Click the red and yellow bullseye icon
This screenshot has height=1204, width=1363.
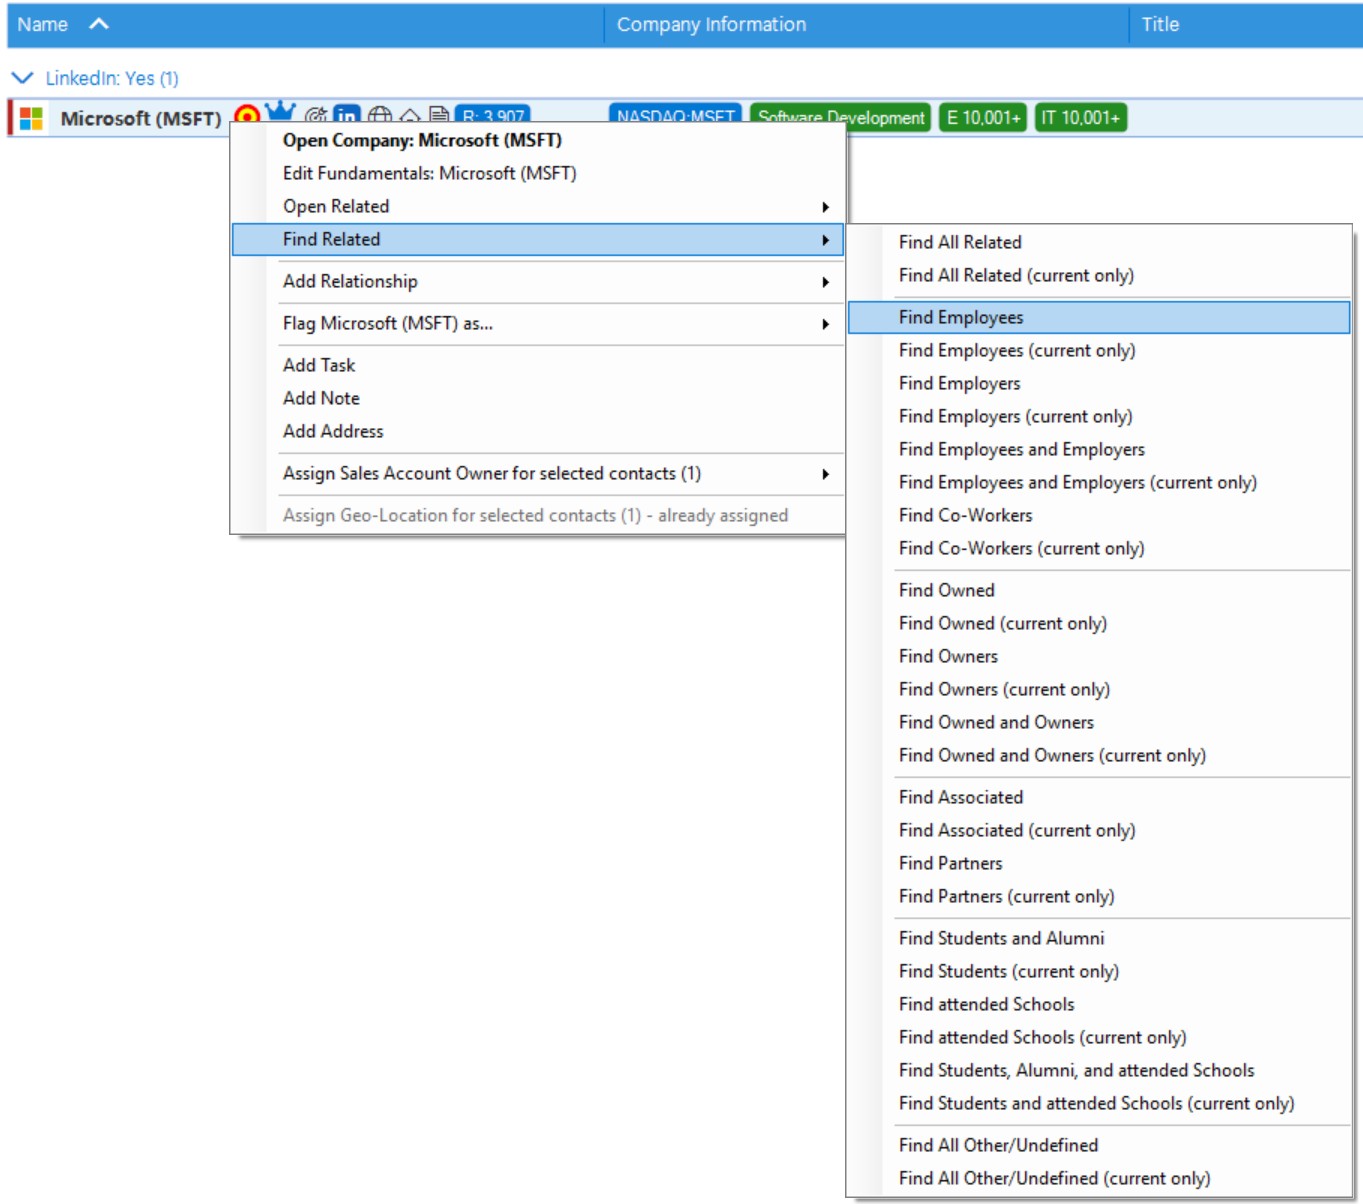coord(246,115)
